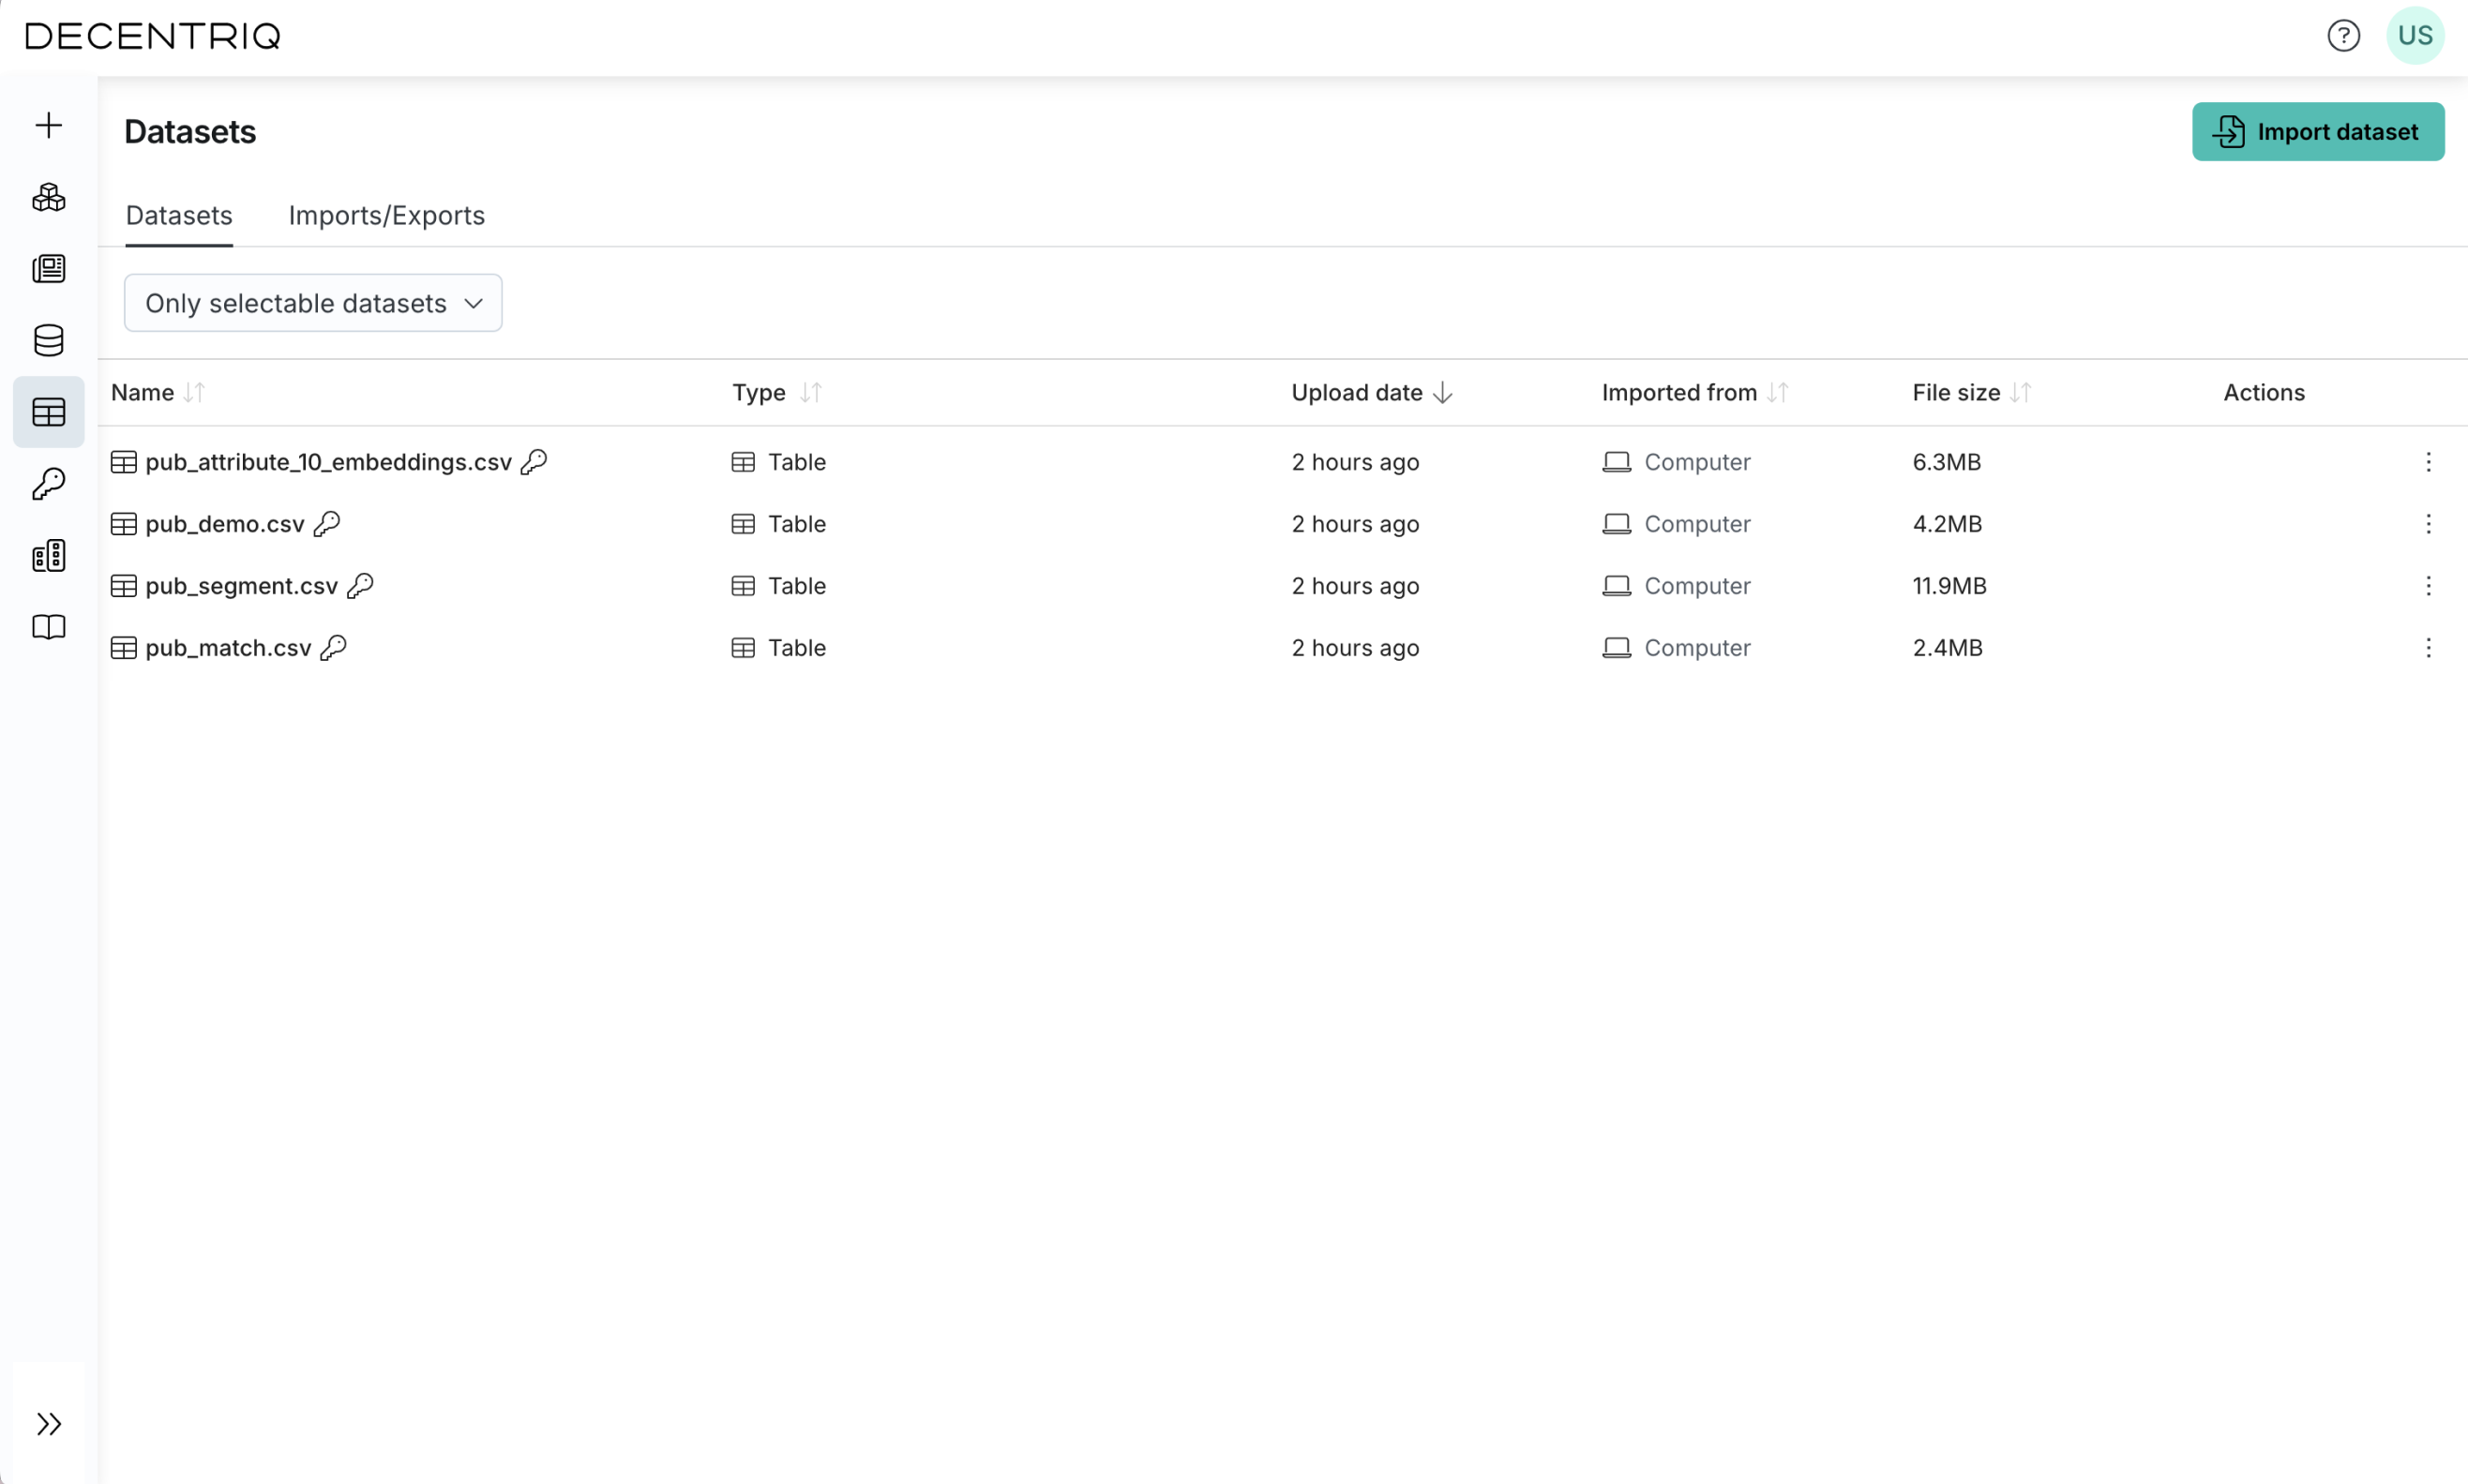The width and height of the screenshot is (2468, 1484).
Task: Switch to the Imports/Exports tab
Action: tap(386, 216)
